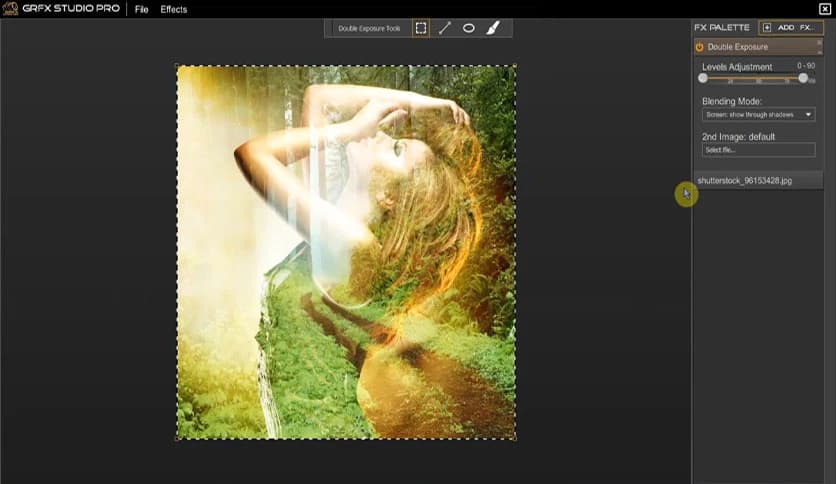Click the FX PALETTE panel title

721,27
